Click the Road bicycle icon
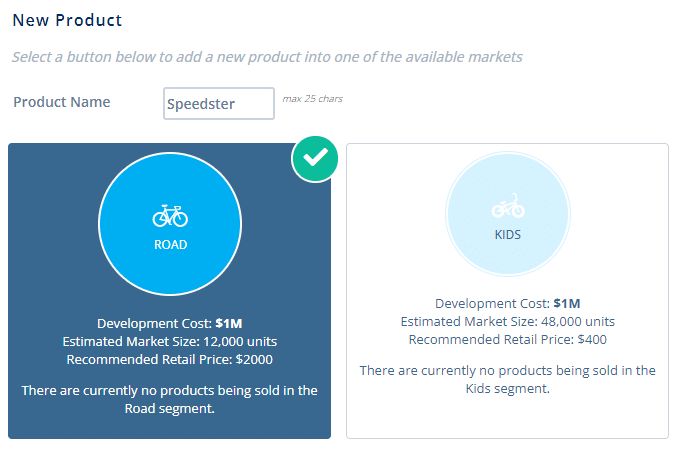This screenshot has height=454, width=682. pyautogui.click(x=170, y=215)
